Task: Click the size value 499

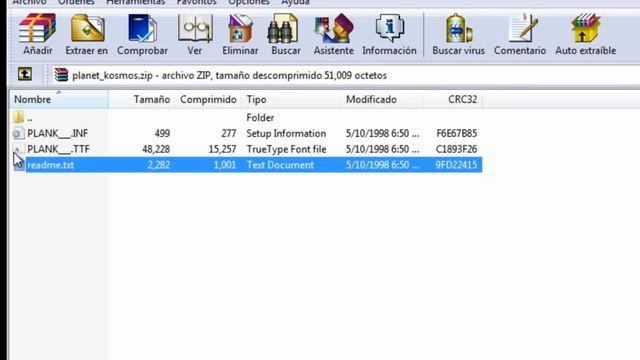Action: pos(162,133)
